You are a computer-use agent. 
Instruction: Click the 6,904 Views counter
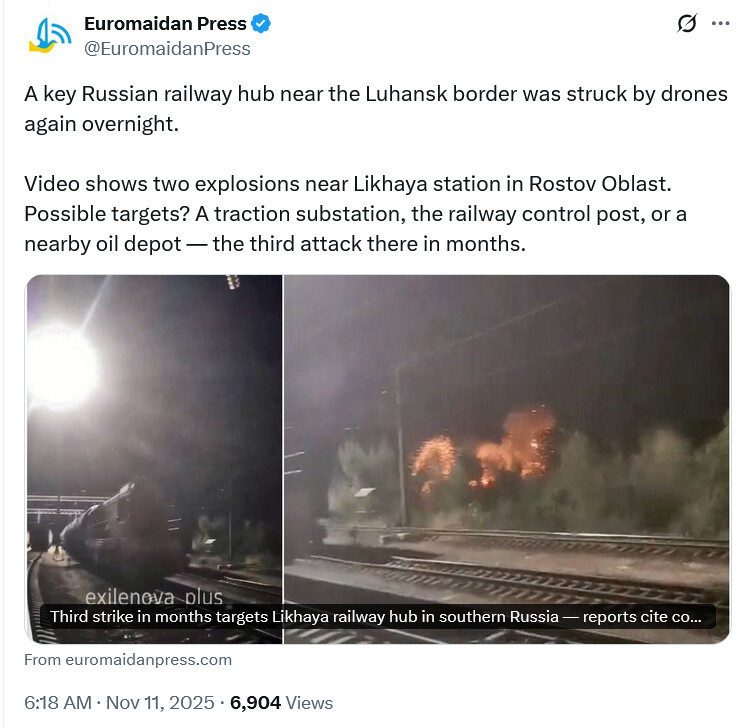point(282,703)
